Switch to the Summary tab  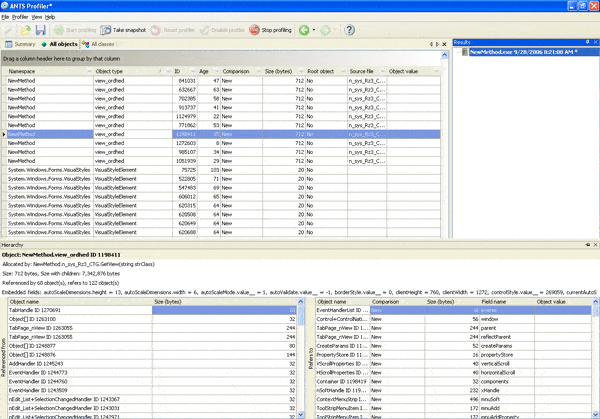point(20,44)
